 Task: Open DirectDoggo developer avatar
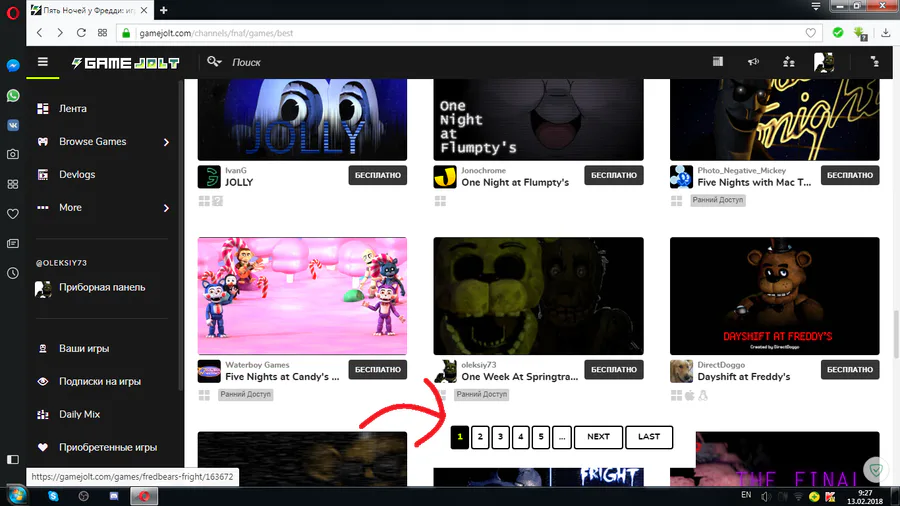tap(681, 371)
